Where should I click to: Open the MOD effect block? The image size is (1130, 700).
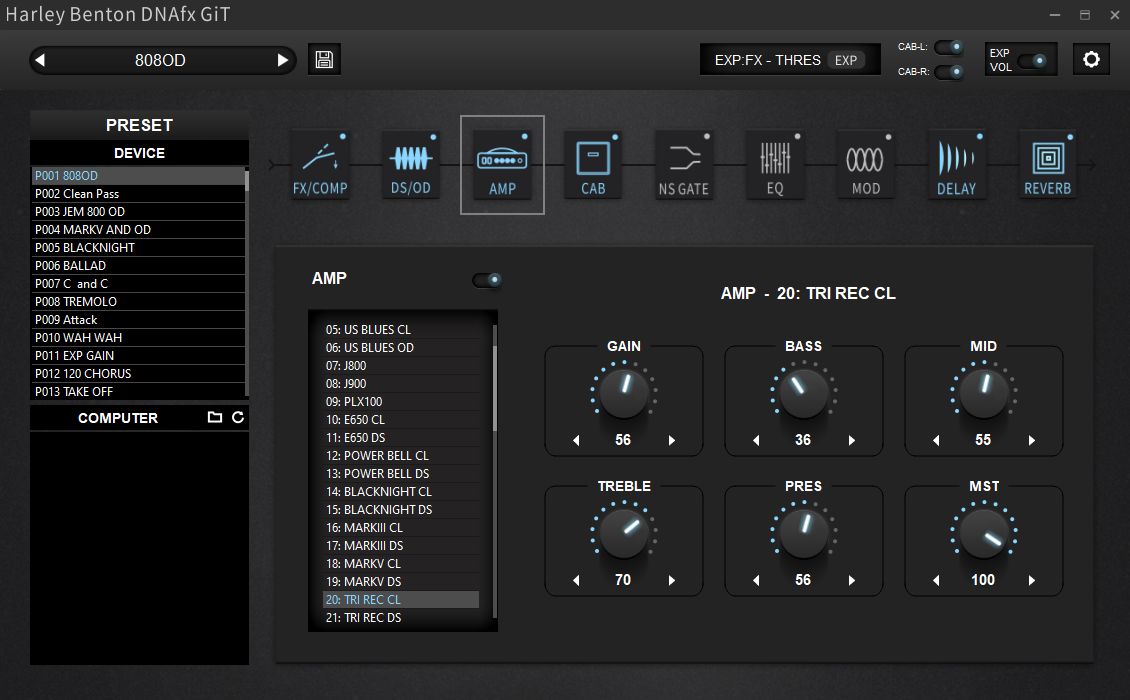(x=866, y=166)
